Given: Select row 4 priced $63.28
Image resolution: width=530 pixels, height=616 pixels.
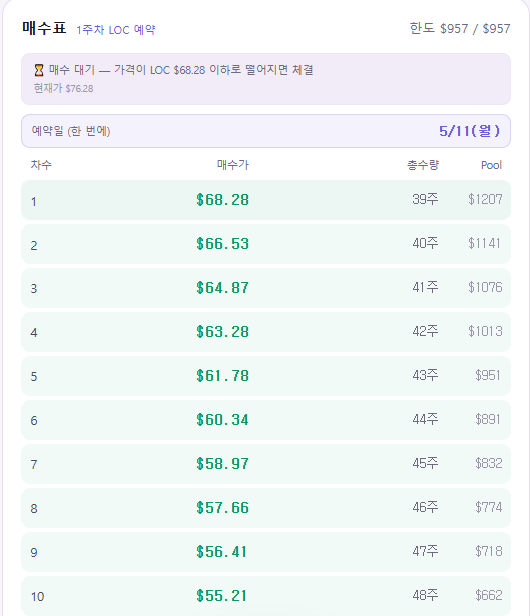Looking at the screenshot, I should click(x=266, y=332).
